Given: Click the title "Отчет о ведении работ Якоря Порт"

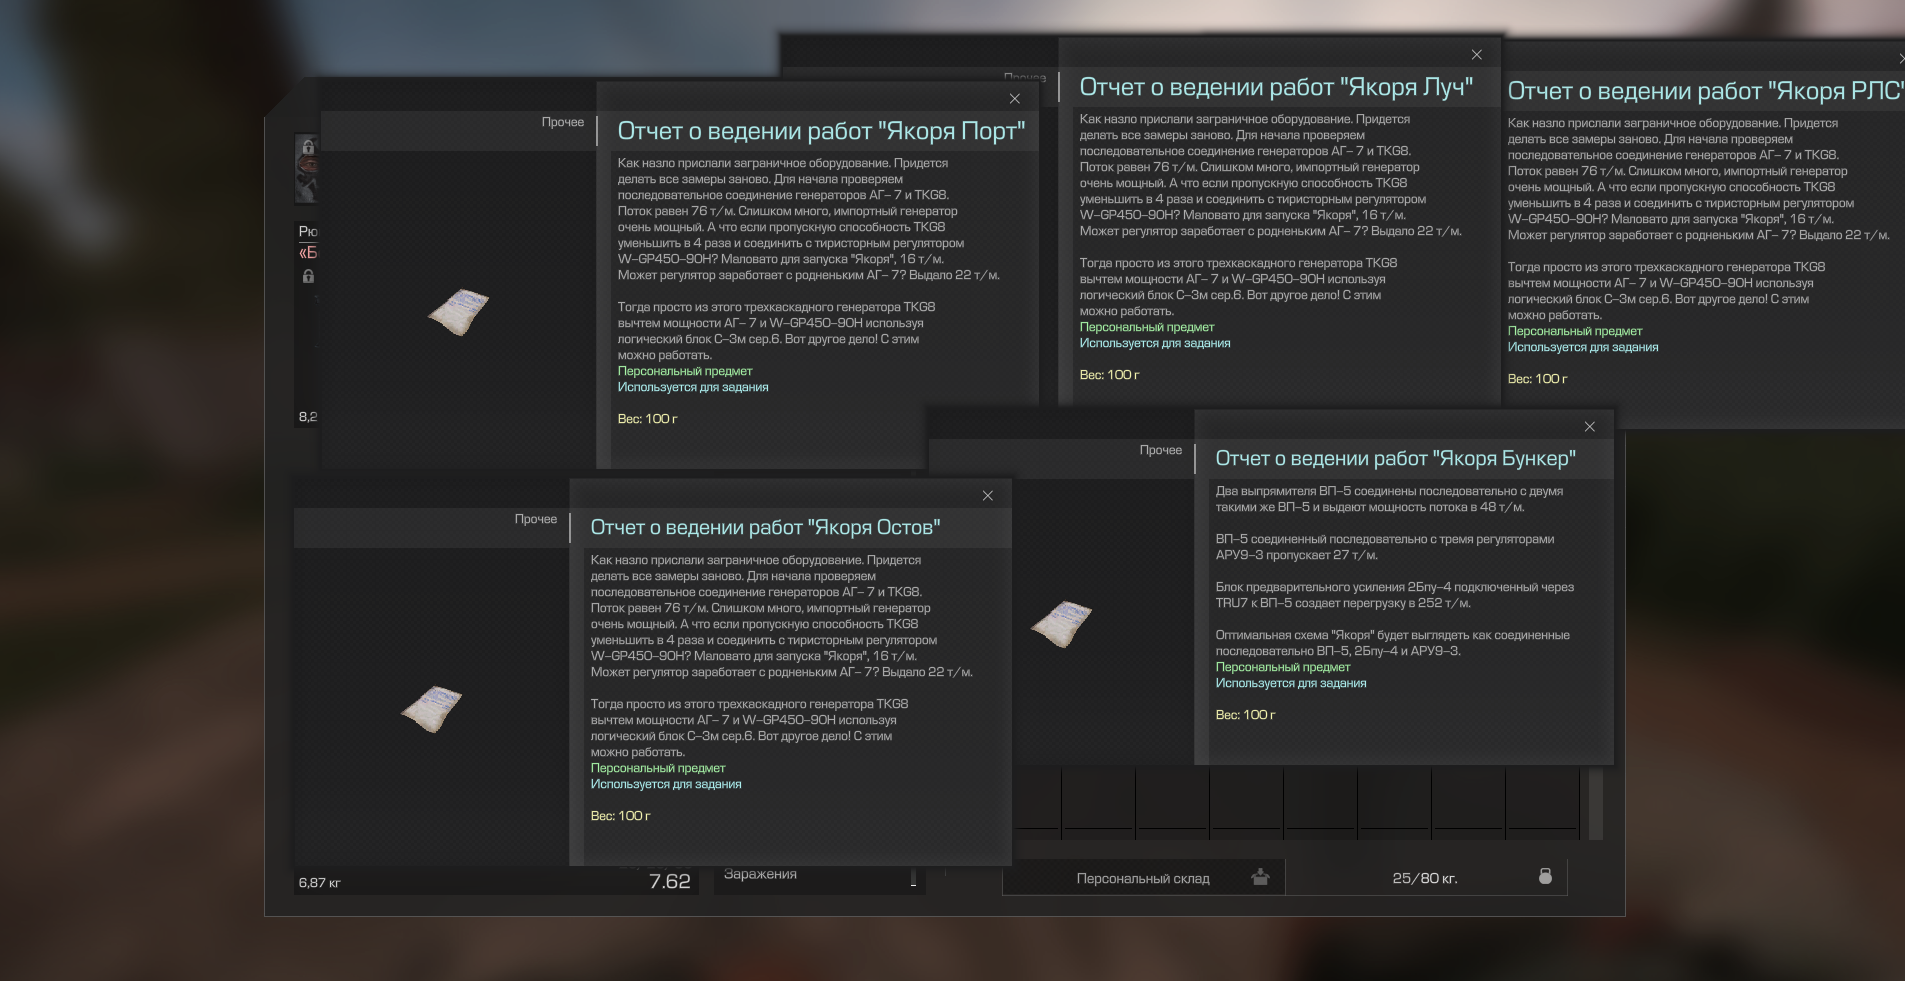Looking at the screenshot, I should tap(821, 131).
